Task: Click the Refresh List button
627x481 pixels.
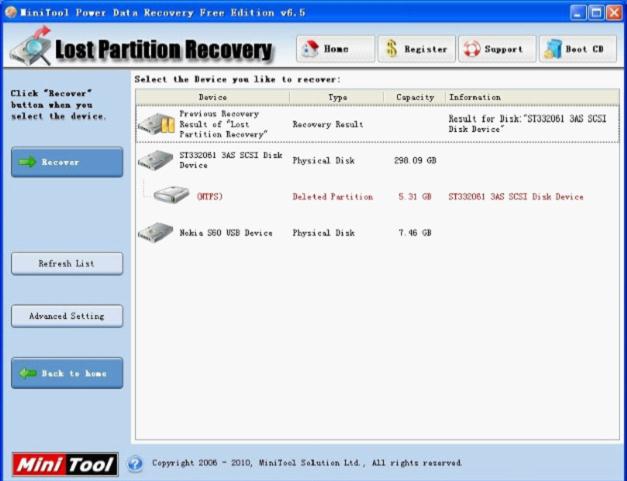Action: pyautogui.click(x=67, y=263)
